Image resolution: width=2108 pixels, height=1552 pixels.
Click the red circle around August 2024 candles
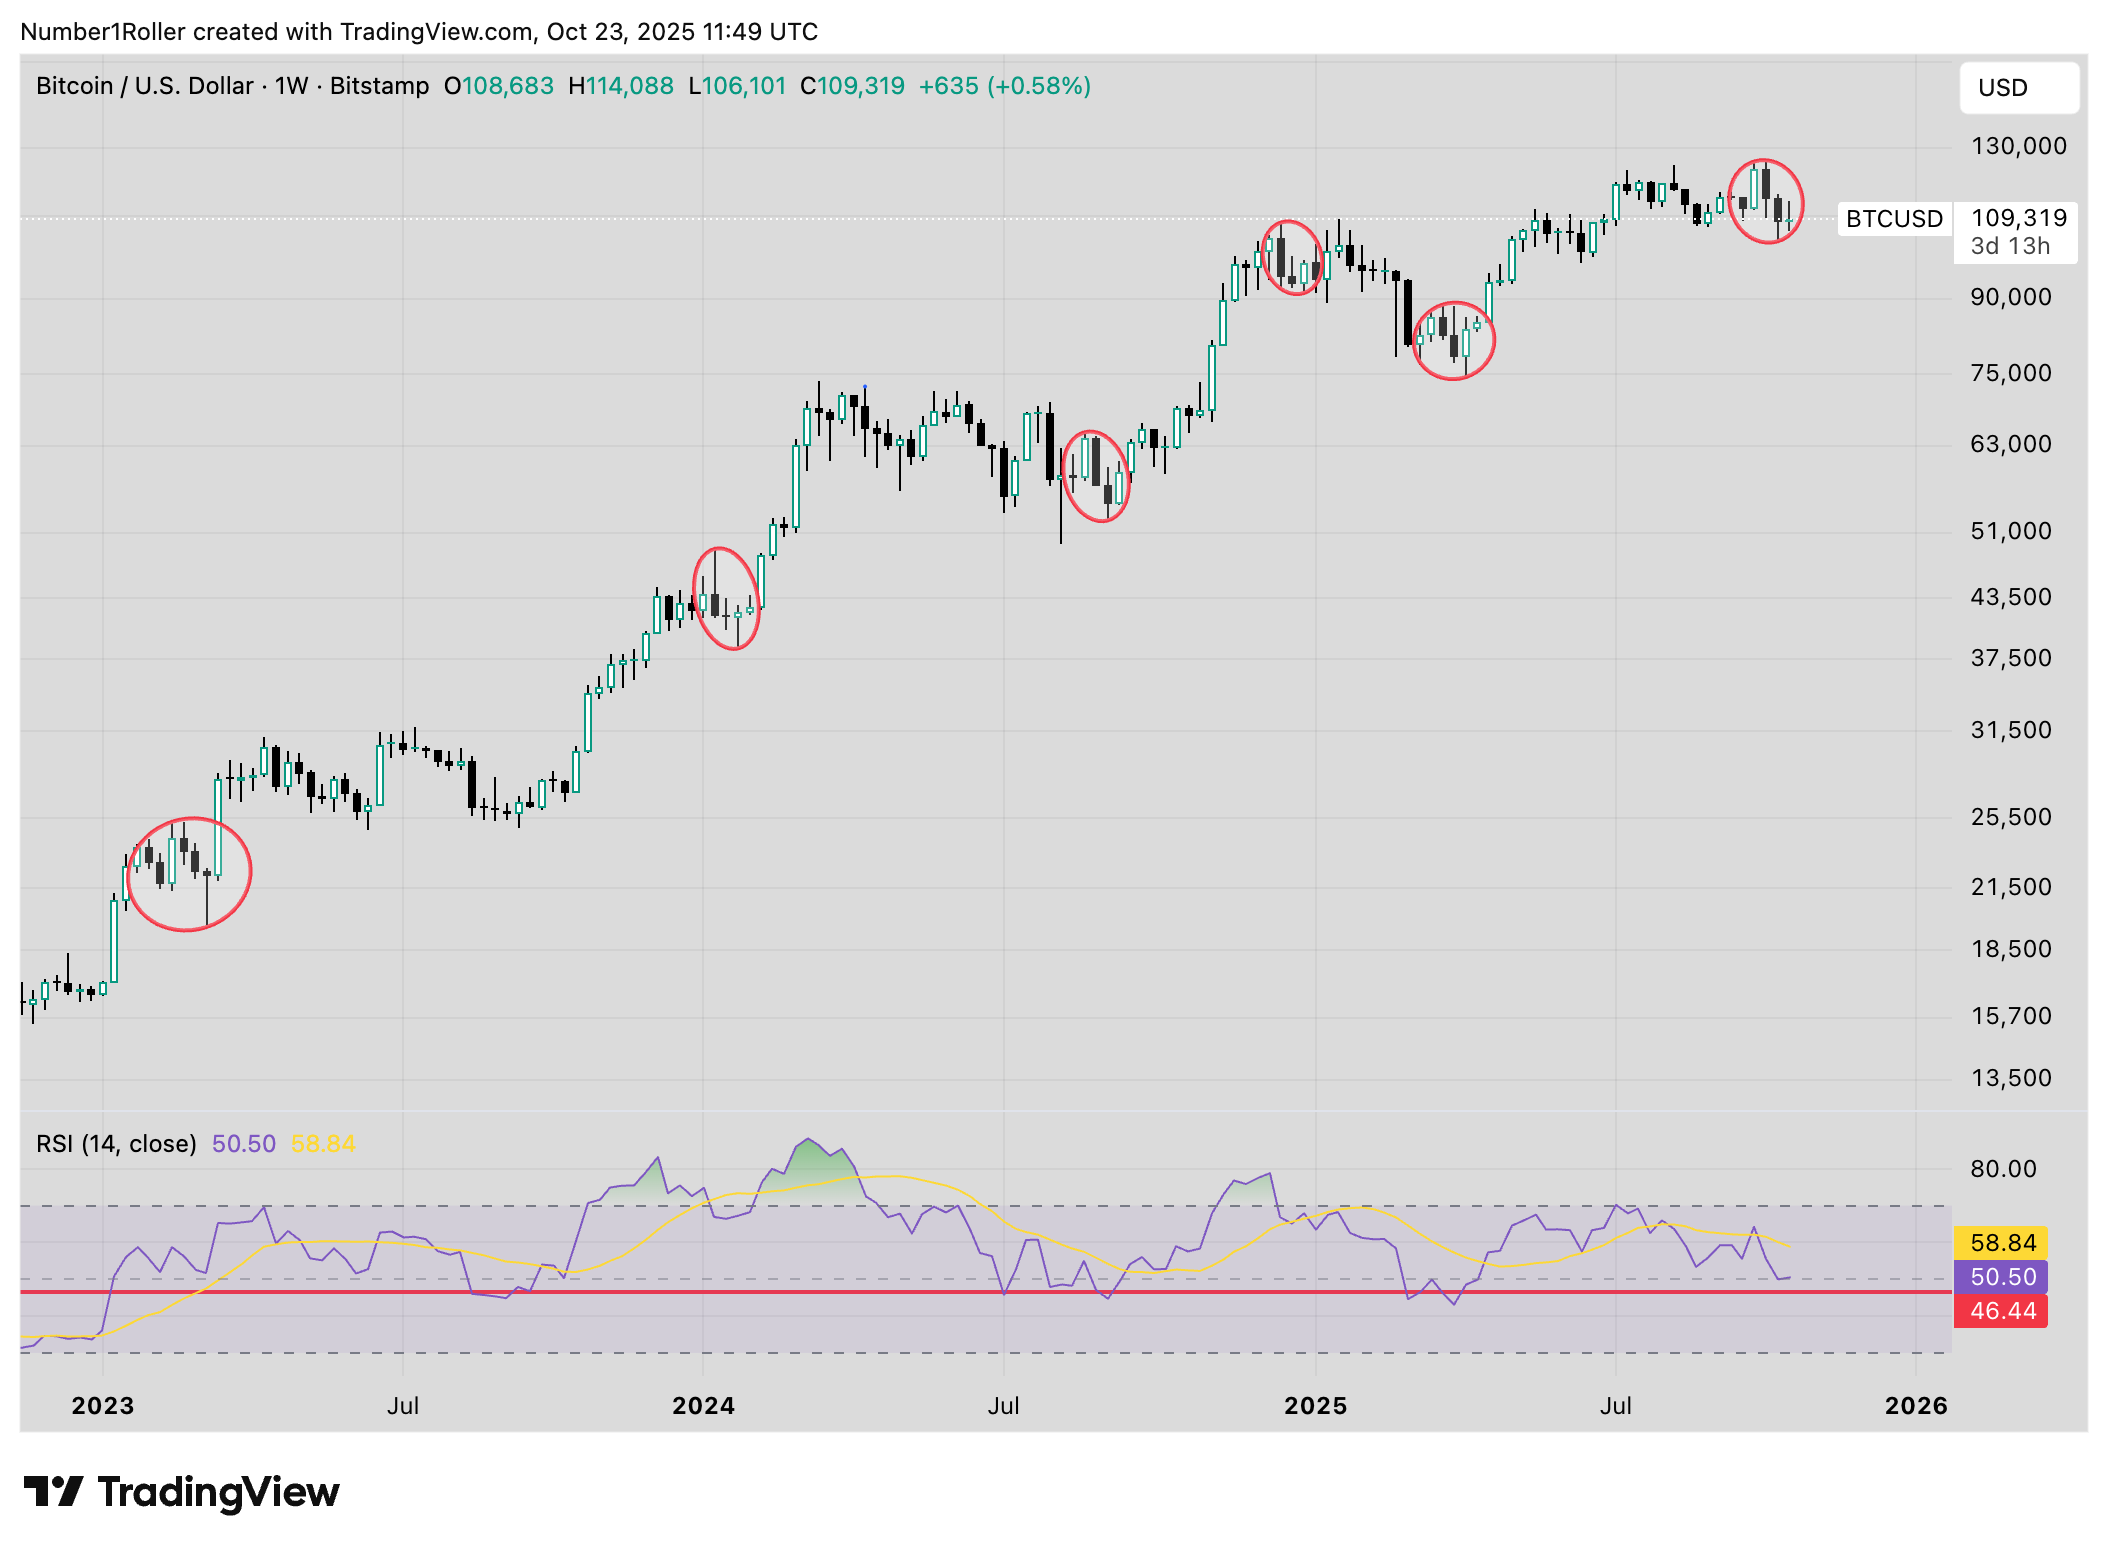[1096, 476]
